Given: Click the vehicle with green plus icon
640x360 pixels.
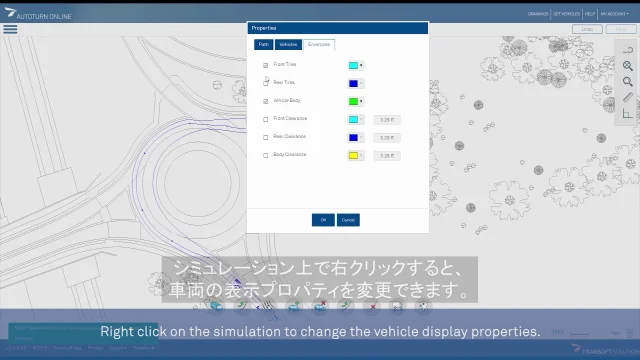Looking at the screenshot, I should (x=294, y=306).
